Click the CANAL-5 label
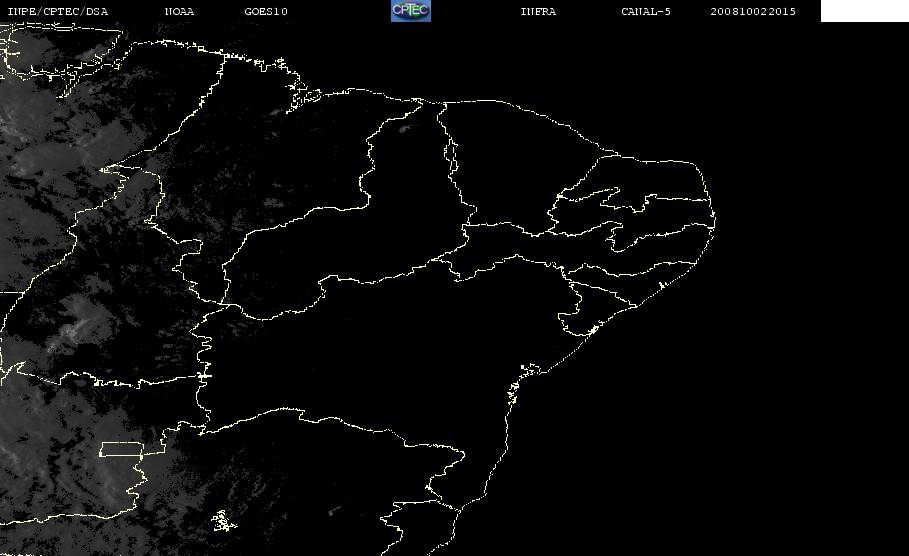 [646, 12]
